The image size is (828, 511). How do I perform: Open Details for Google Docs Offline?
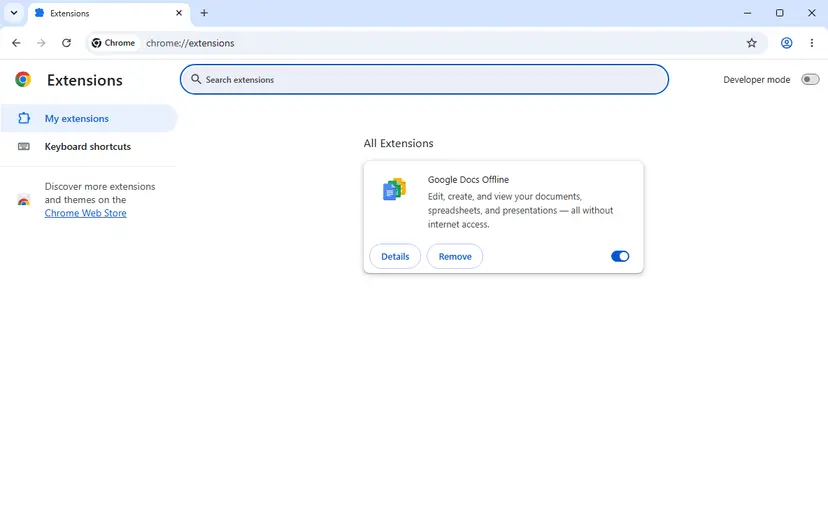tap(395, 256)
